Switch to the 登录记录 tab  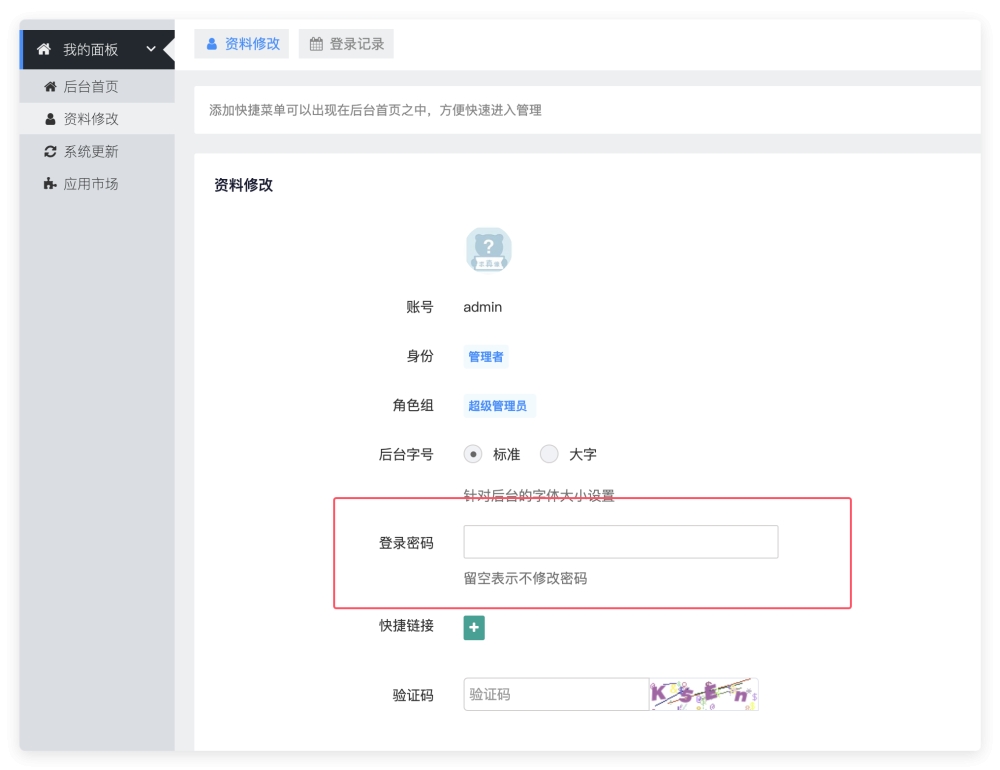pyautogui.click(x=346, y=44)
